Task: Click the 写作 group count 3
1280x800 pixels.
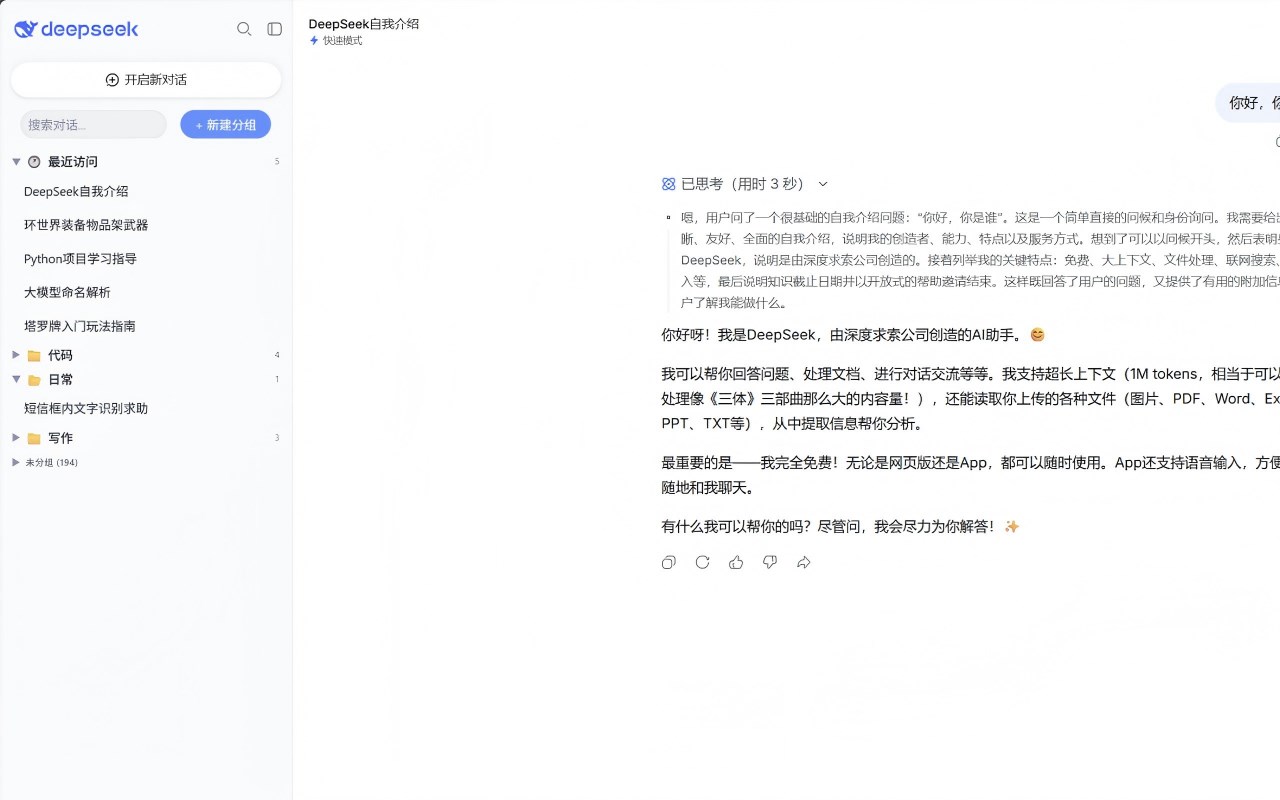Action: 277,438
